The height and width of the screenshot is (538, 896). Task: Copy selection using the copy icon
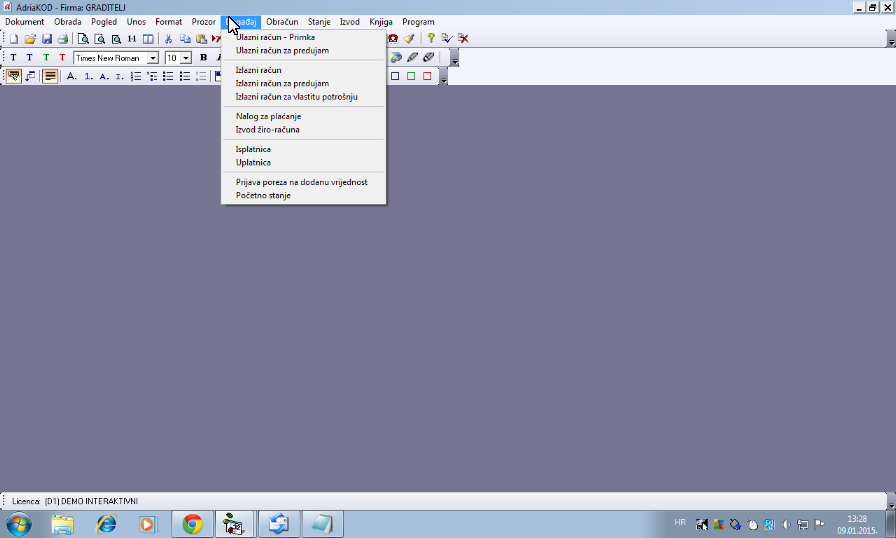pyautogui.click(x=185, y=39)
